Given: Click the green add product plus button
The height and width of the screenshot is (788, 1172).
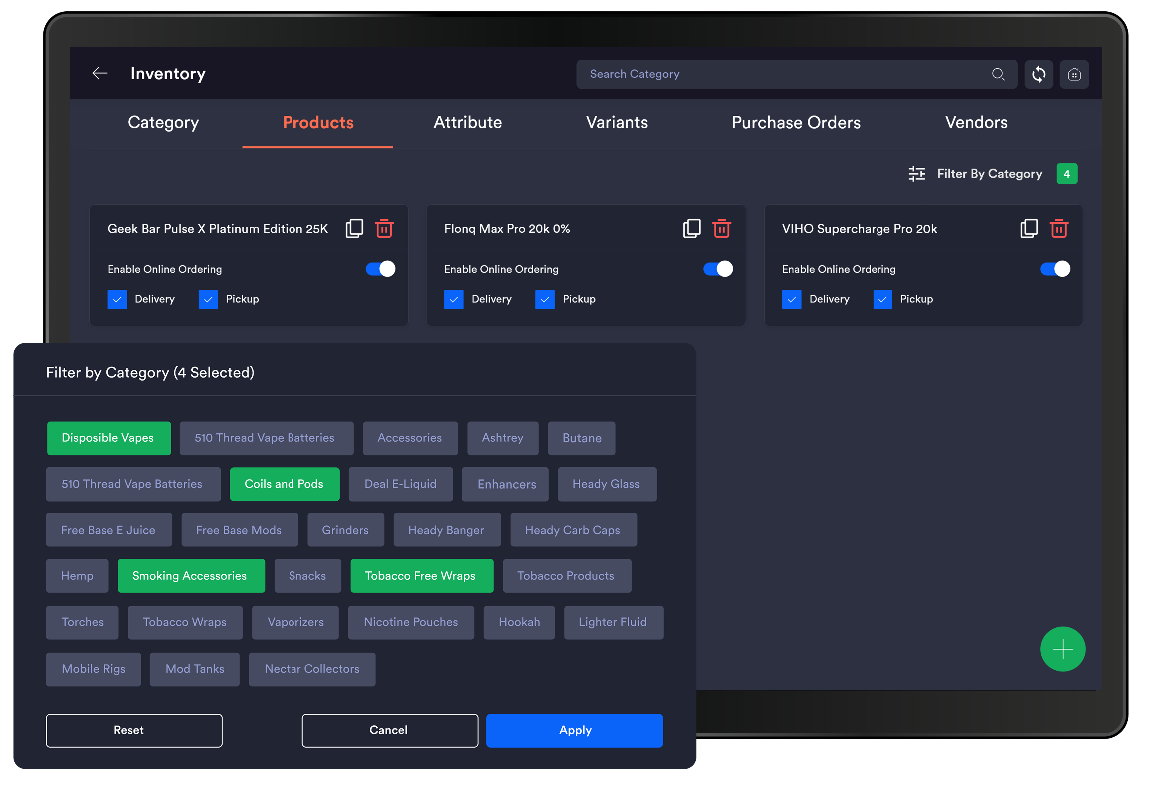Looking at the screenshot, I should [1062, 650].
